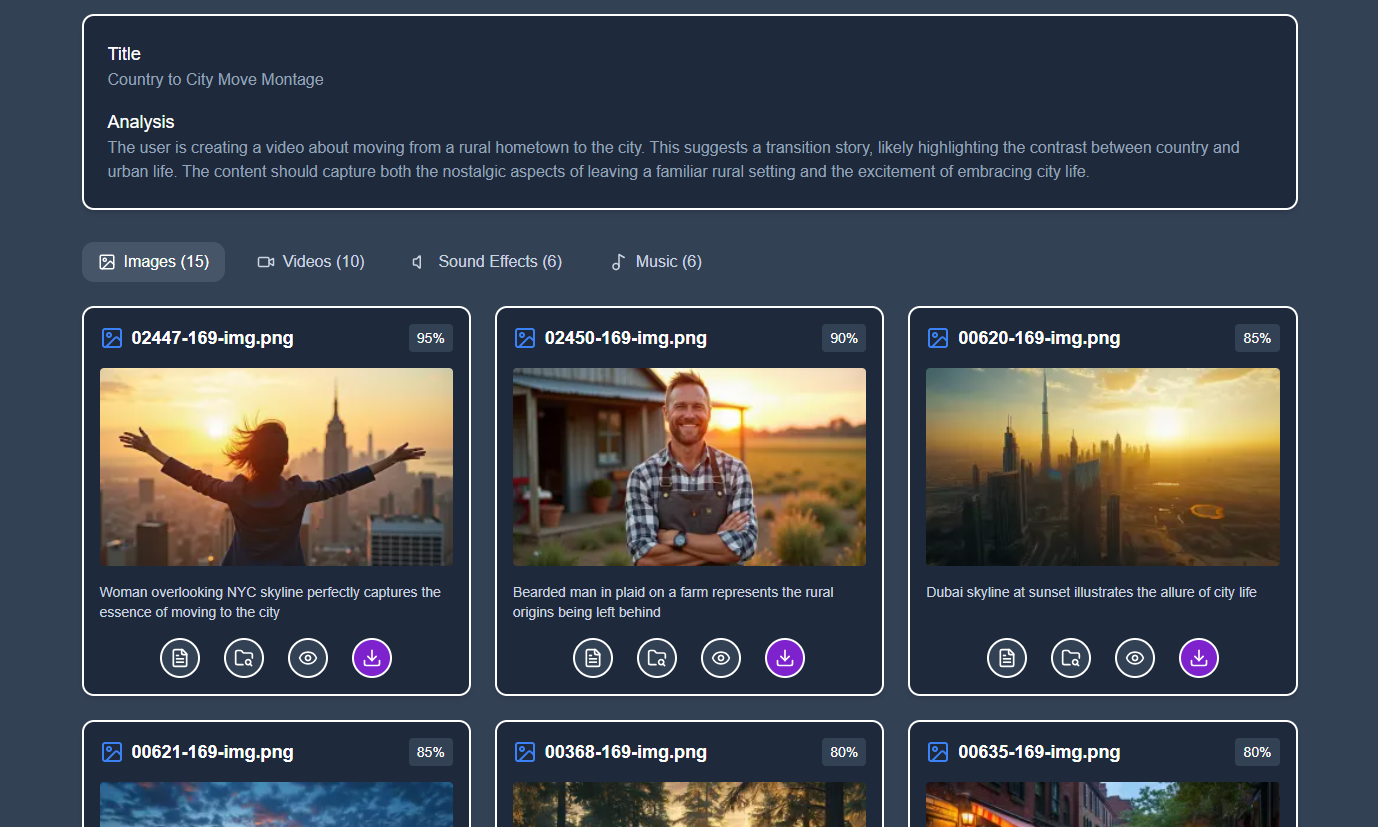The width and height of the screenshot is (1378, 827).
Task: Click image file icon beside 02450-169-img.png
Action: 525,338
